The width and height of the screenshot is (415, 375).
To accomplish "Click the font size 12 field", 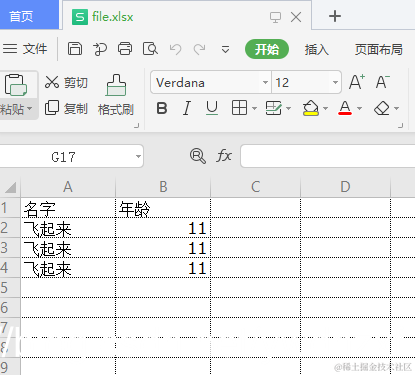I will (x=301, y=82).
